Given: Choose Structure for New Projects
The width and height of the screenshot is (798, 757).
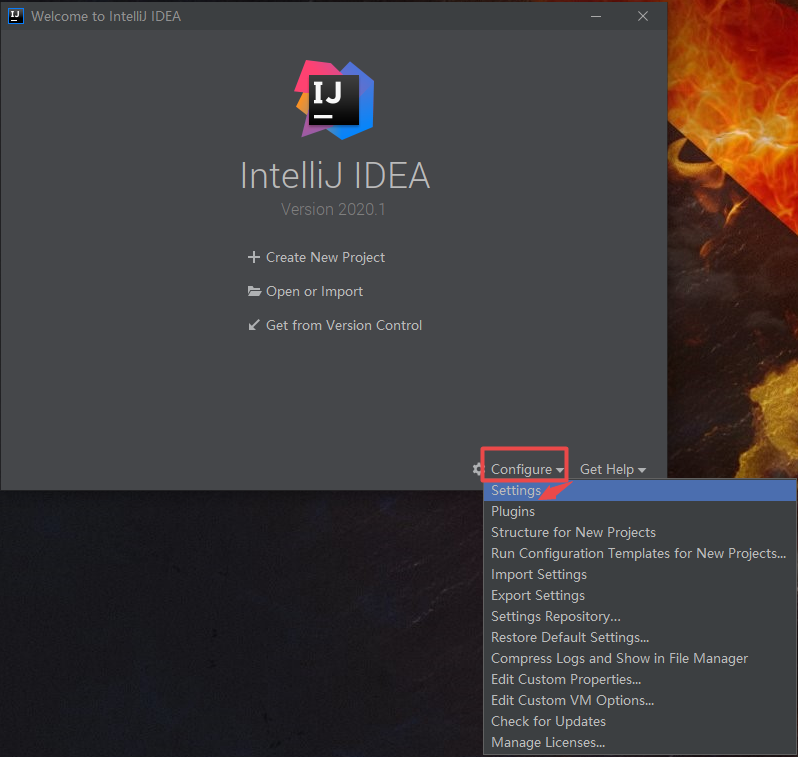Looking at the screenshot, I should click(x=640, y=532).
